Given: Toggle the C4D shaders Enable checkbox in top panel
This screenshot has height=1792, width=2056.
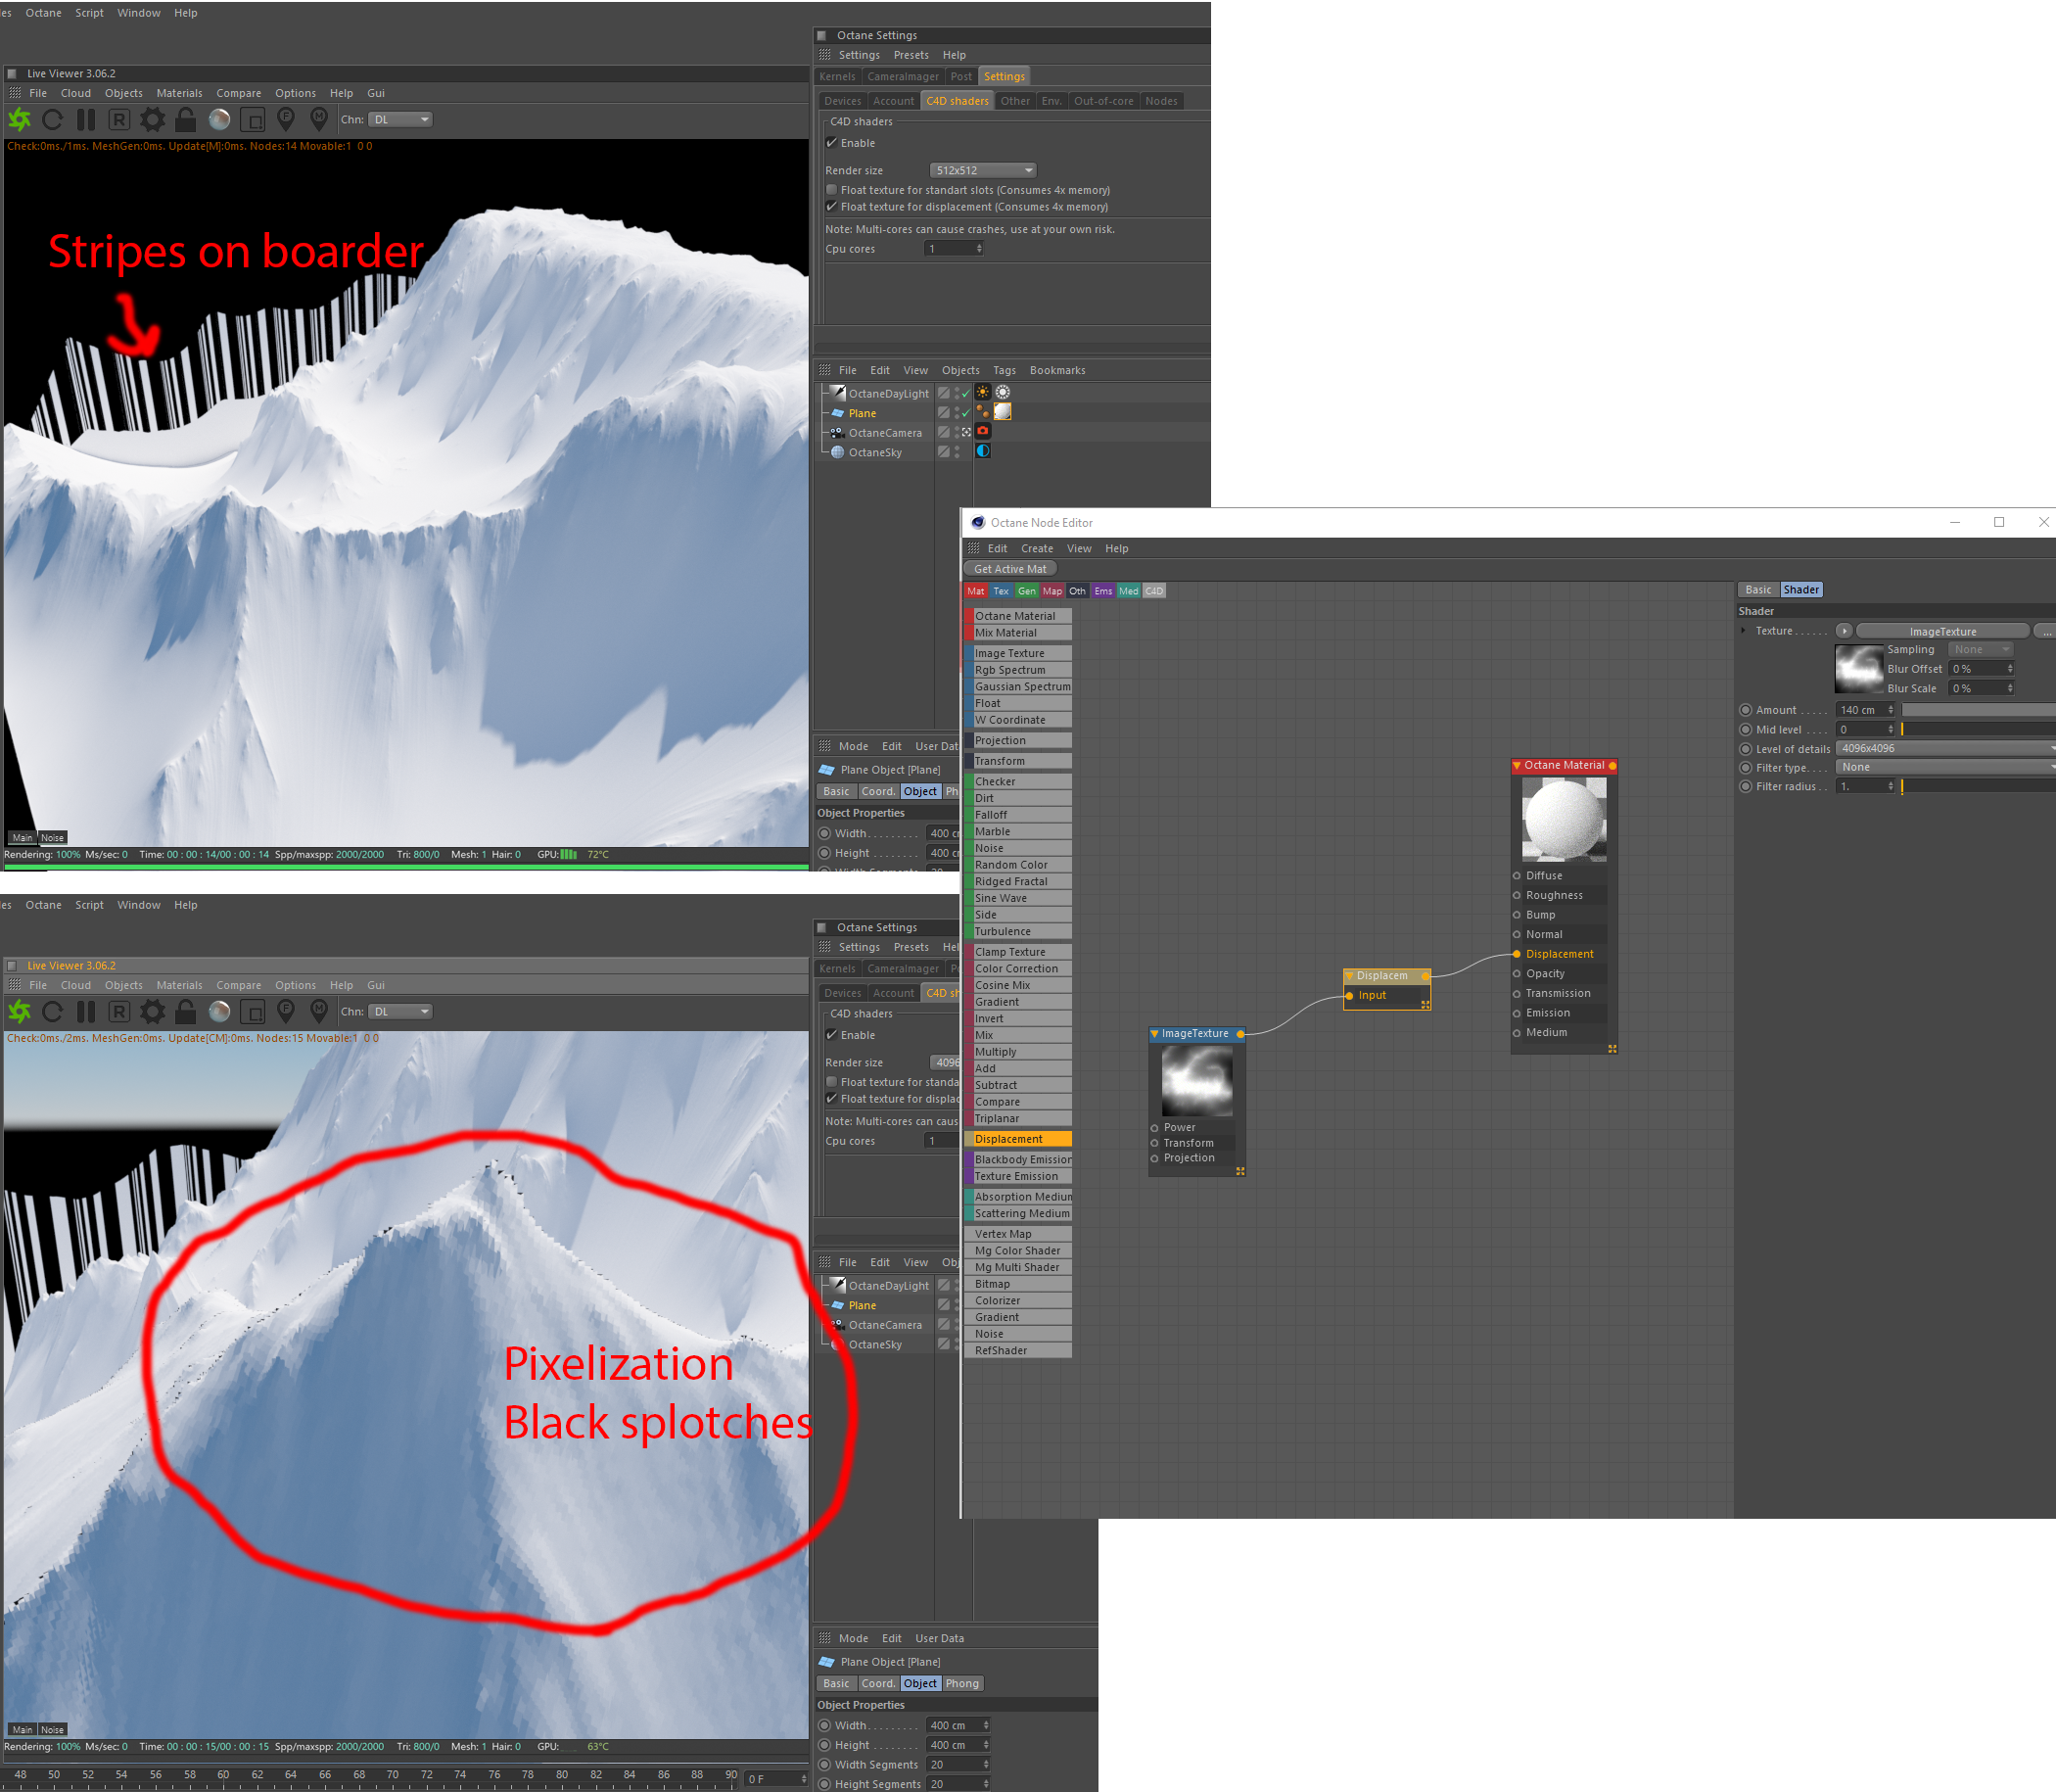Looking at the screenshot, I should tap(832, 143).
